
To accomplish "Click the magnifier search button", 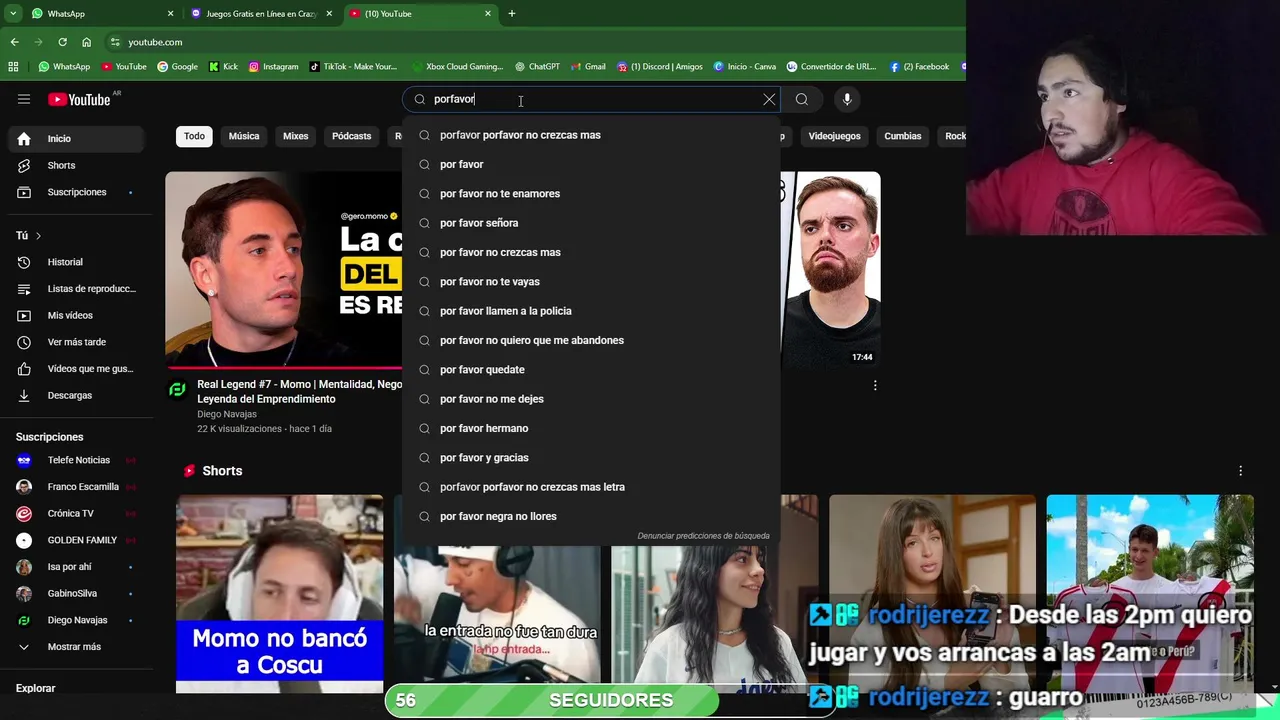I will pos(802,99).
